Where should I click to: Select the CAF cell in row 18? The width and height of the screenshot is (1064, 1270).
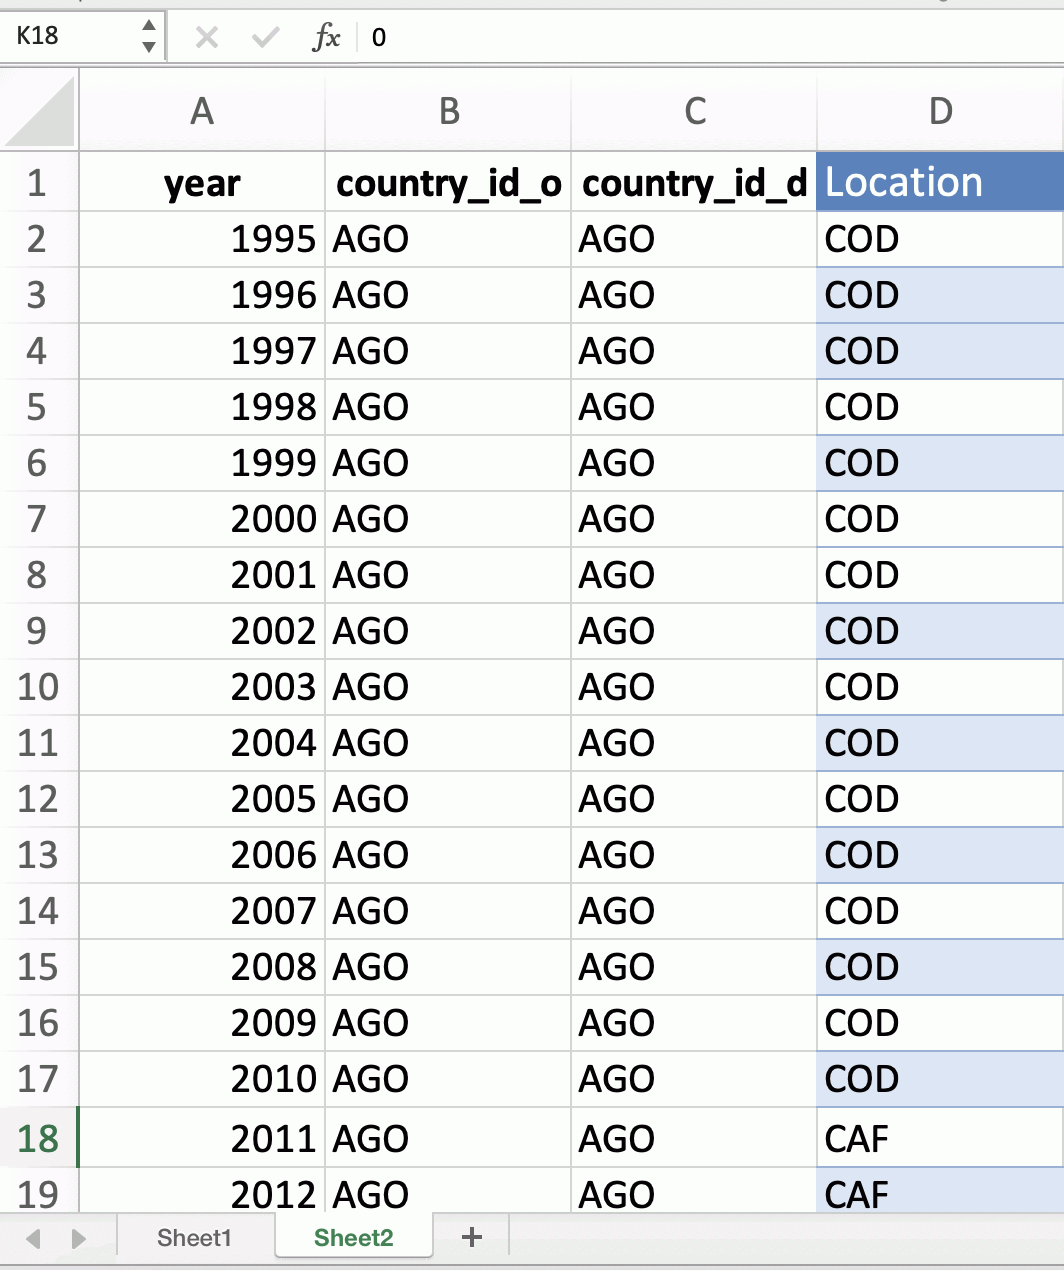click(940, 1138)
